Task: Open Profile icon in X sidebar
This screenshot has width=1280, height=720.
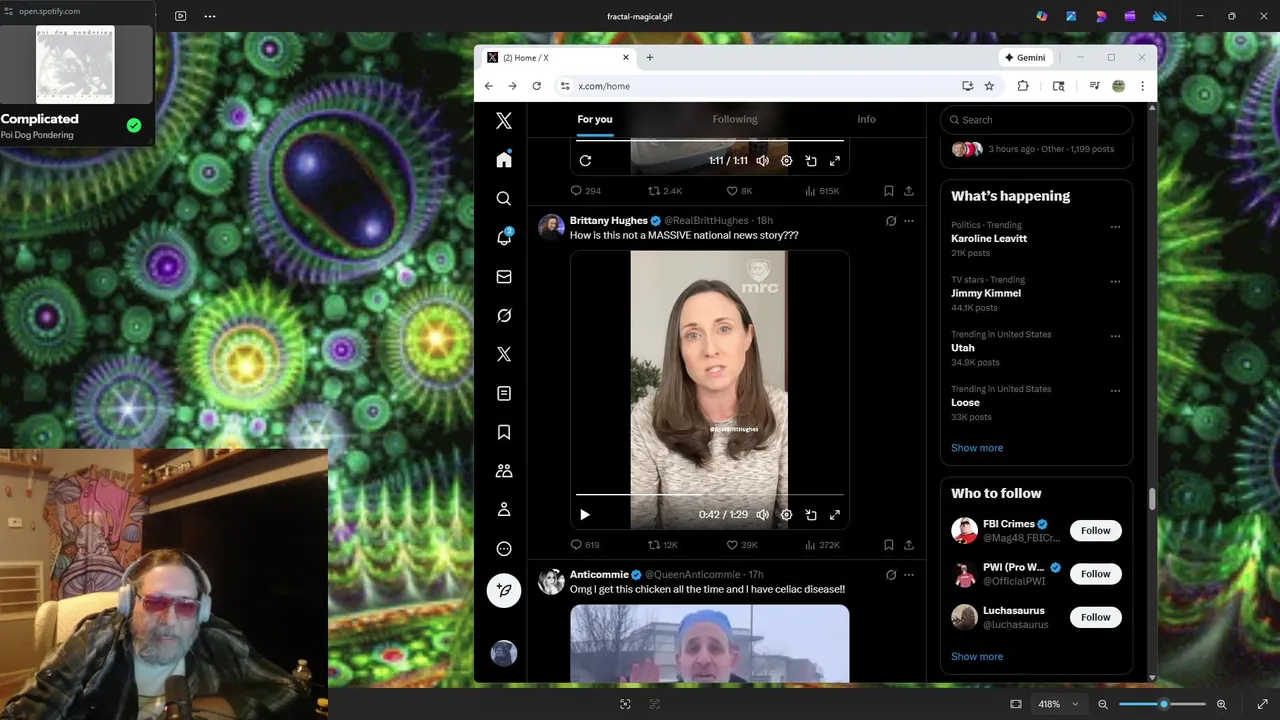Action: tap(504, 510)
